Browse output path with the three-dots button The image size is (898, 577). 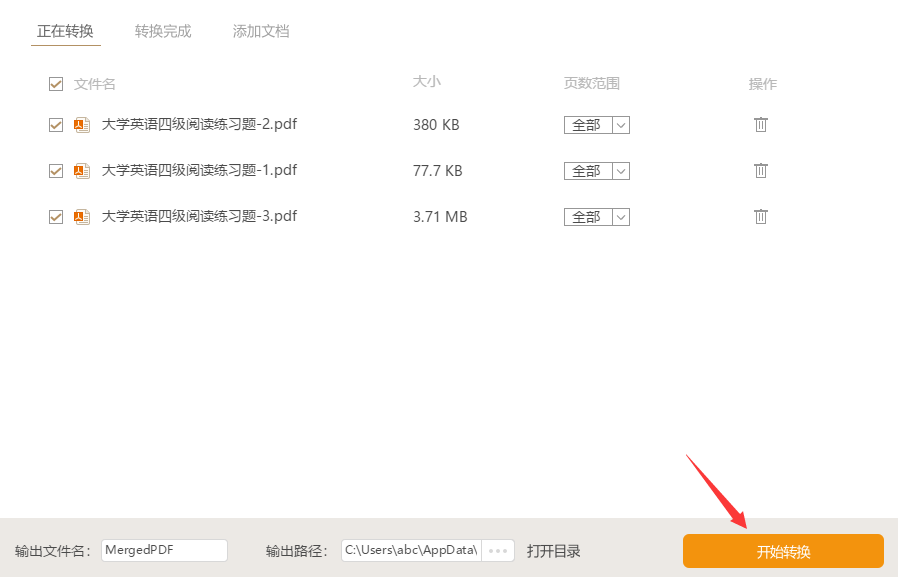point(498,551)
